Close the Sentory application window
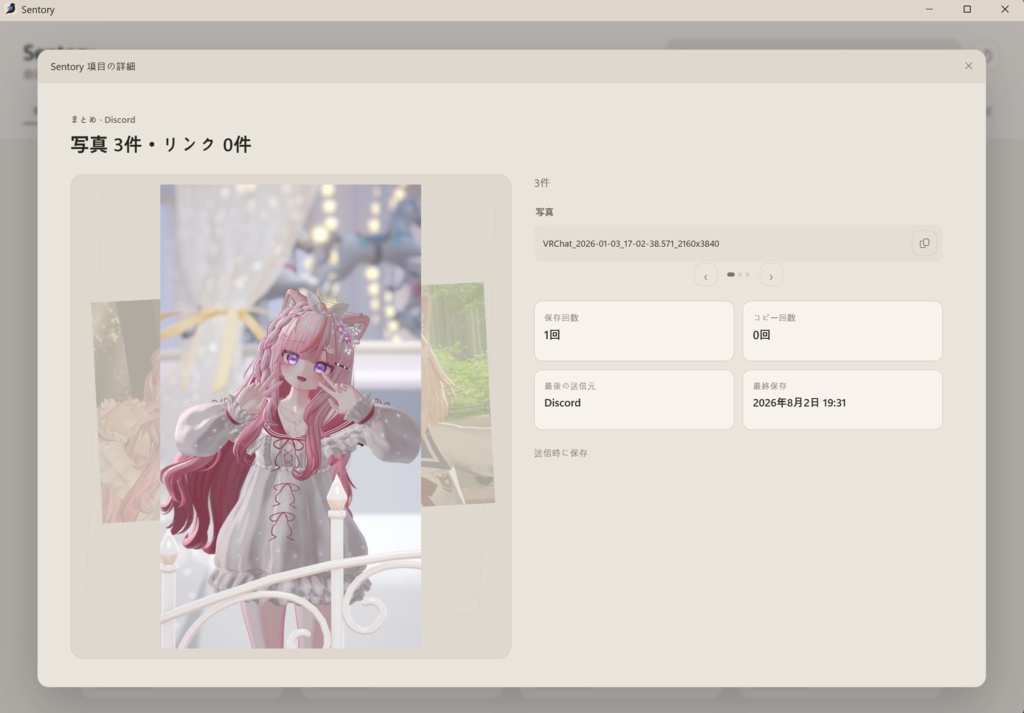1024x713 pixels. tap(1005, 9)
